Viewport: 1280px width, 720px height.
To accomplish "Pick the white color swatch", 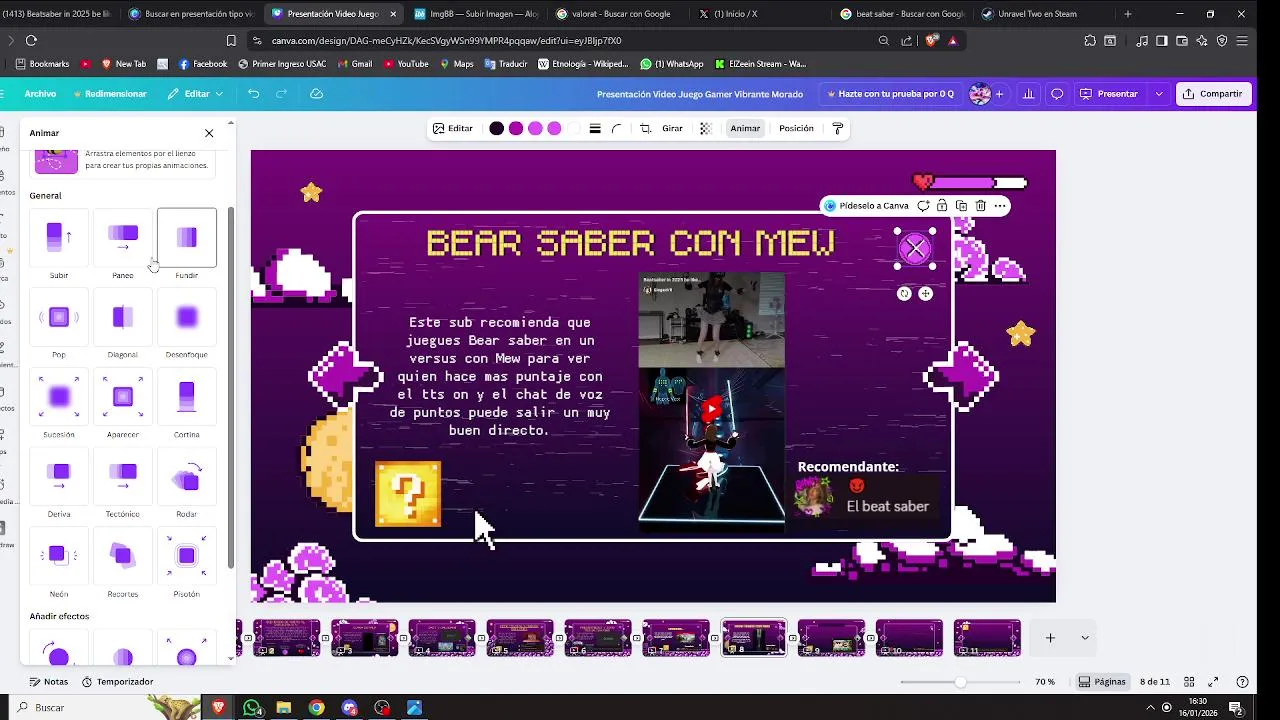I will pos(572,129).
